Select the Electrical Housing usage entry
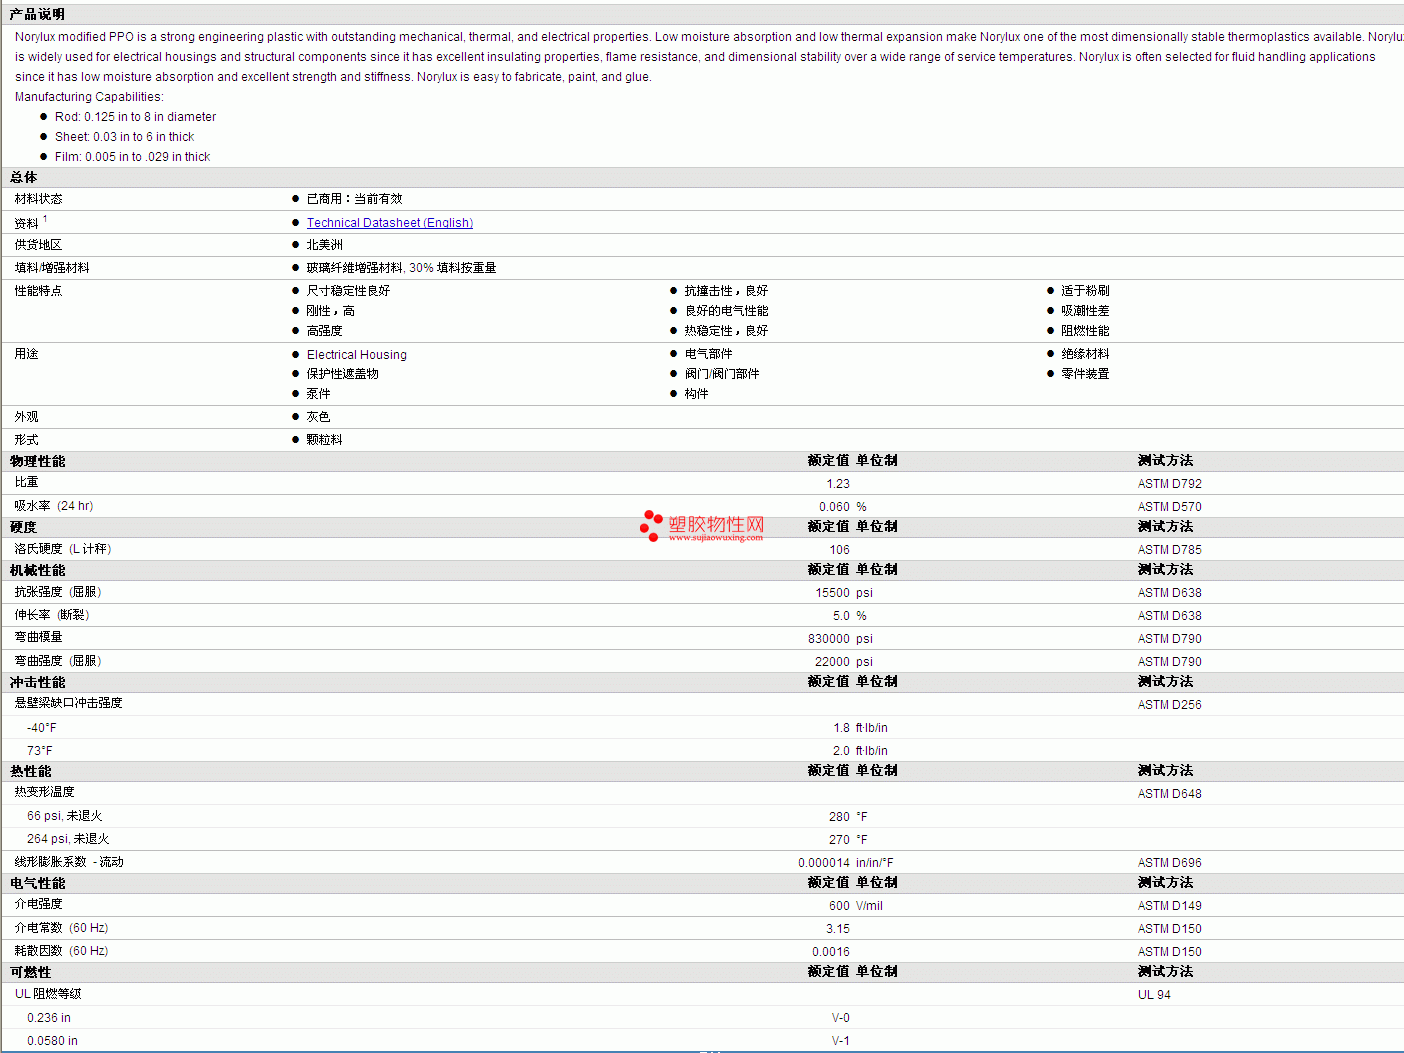 (356, 355)
